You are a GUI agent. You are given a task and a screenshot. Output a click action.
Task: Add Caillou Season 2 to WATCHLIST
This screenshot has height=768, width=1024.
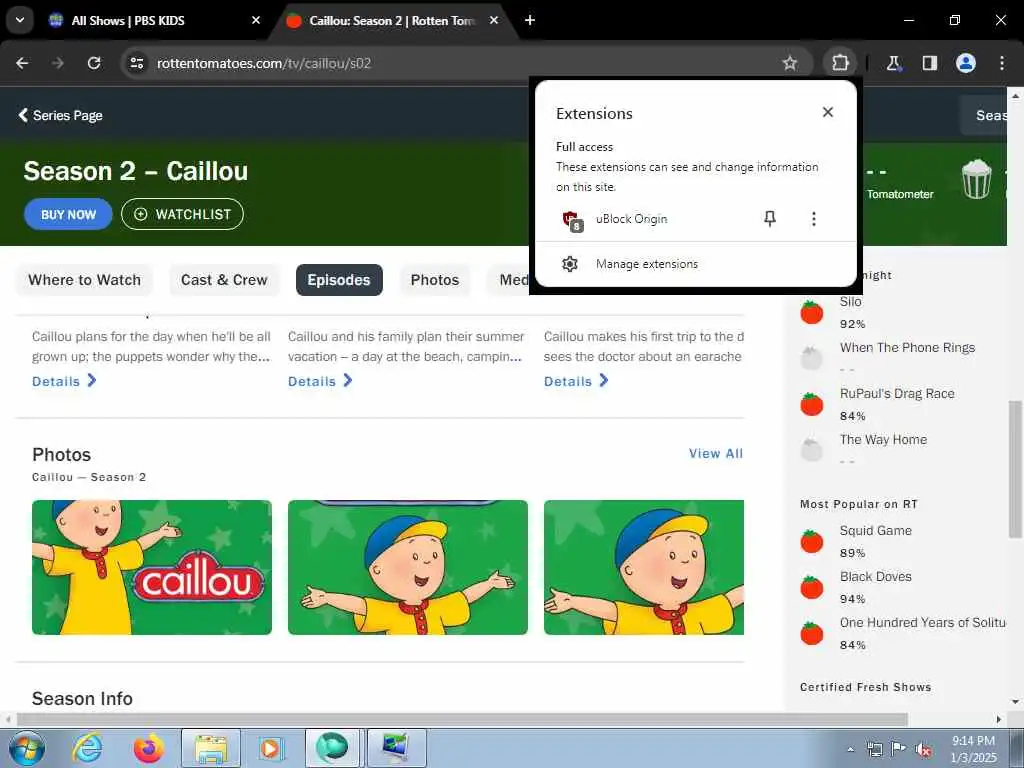pos(182,214)
